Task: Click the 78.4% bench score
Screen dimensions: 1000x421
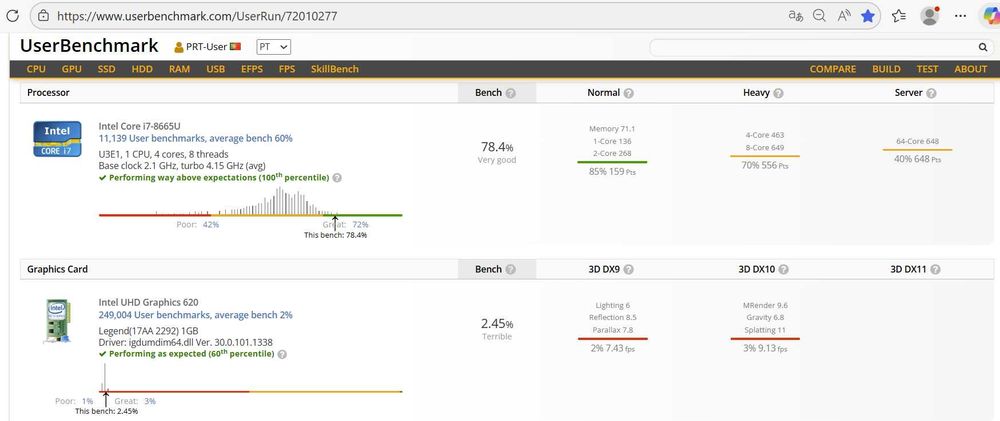Action: pyautogui.click(x=497, y=147)
